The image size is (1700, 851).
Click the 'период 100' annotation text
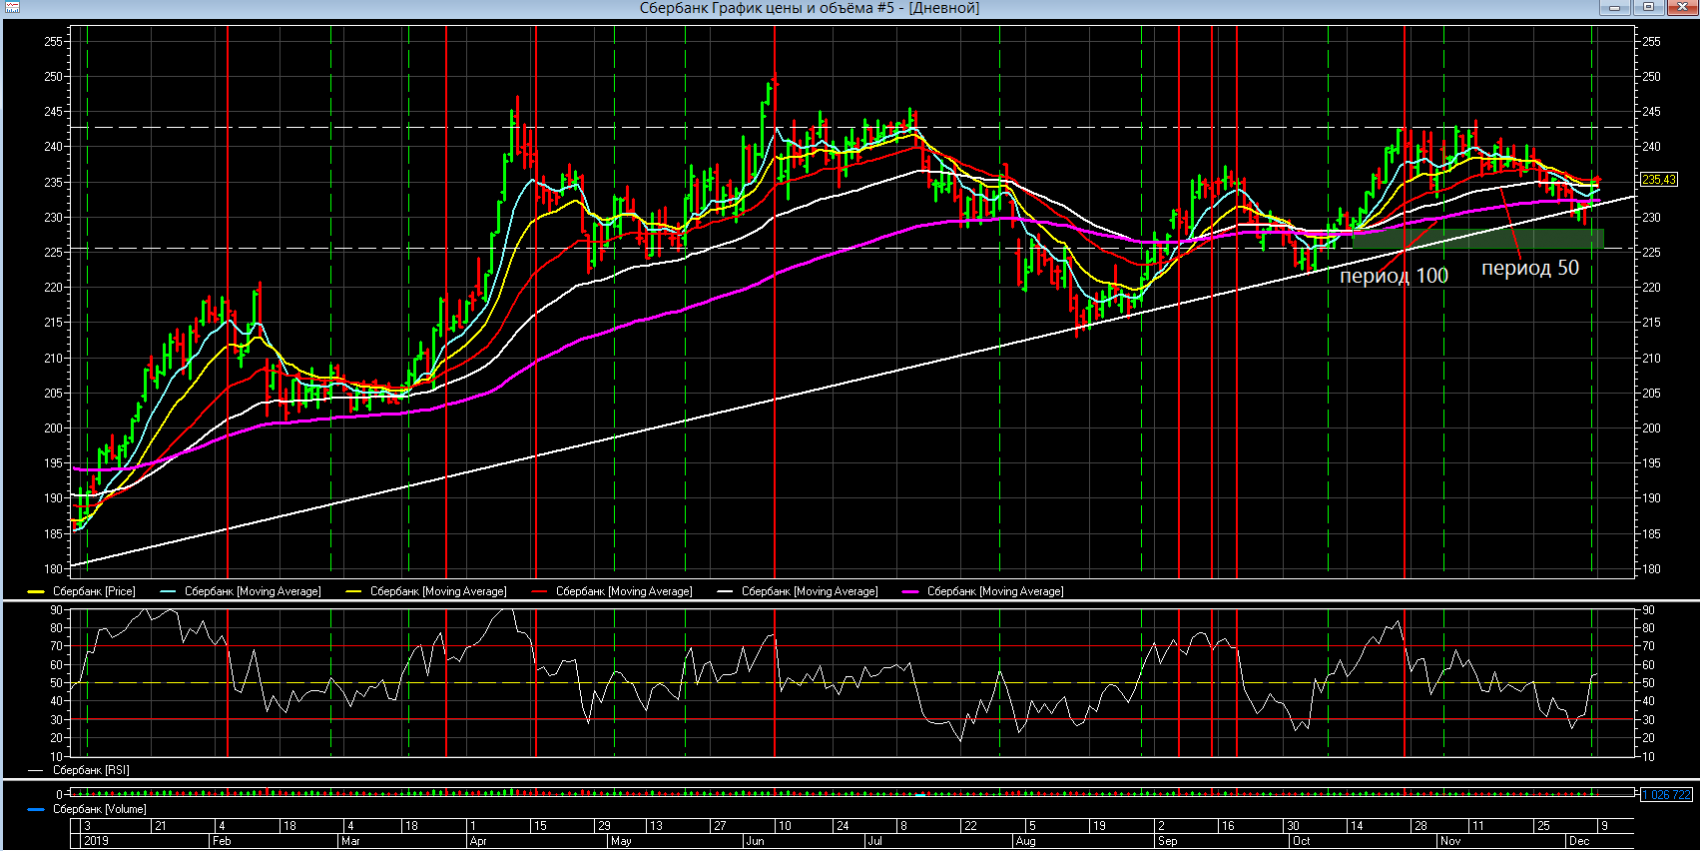1393,276
